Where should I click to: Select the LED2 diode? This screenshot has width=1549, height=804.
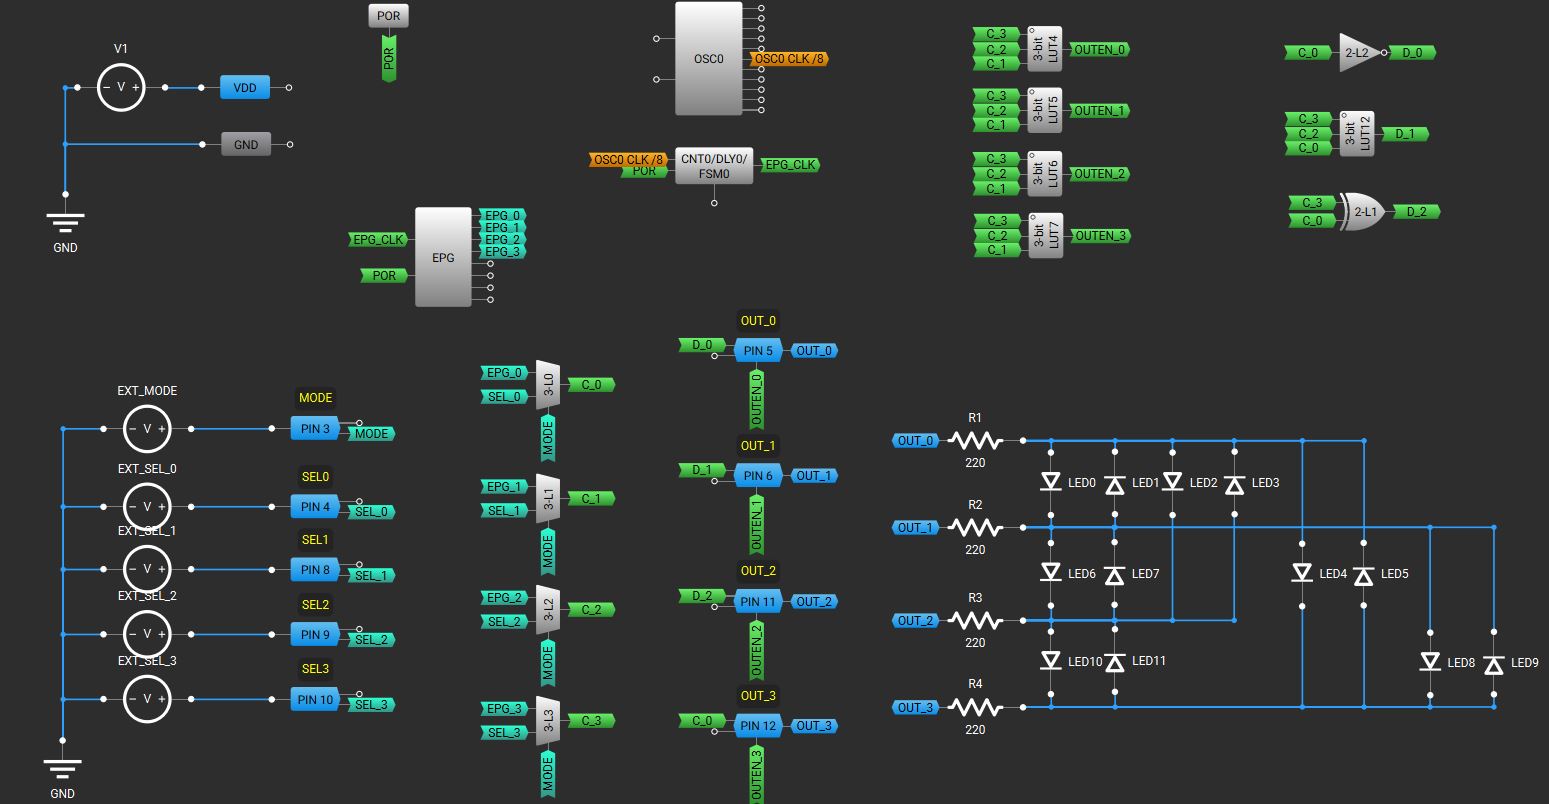1173,483
